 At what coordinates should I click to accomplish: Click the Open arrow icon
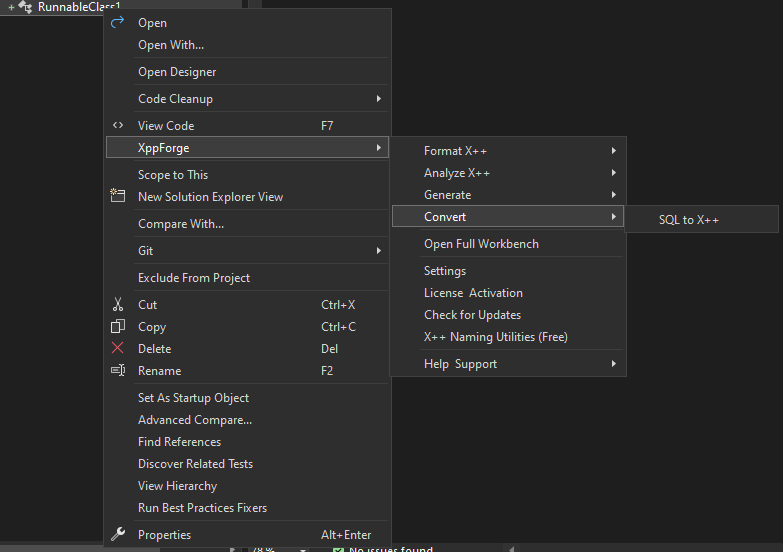pyautogui.click(x=117, y=22)
